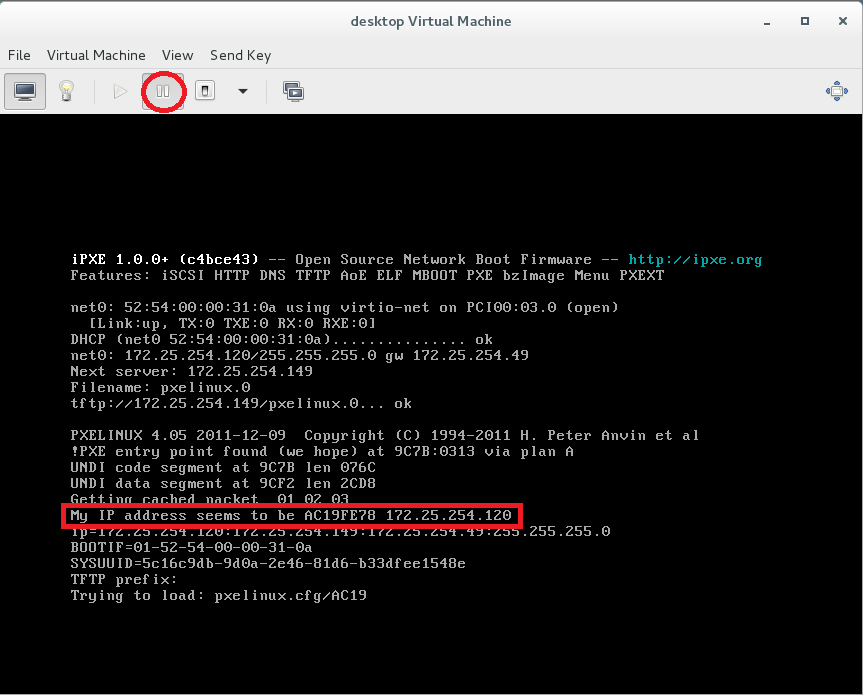Click the Run virtual machine play button
Screen dimensions: 863x695
(x=119, y=91)
